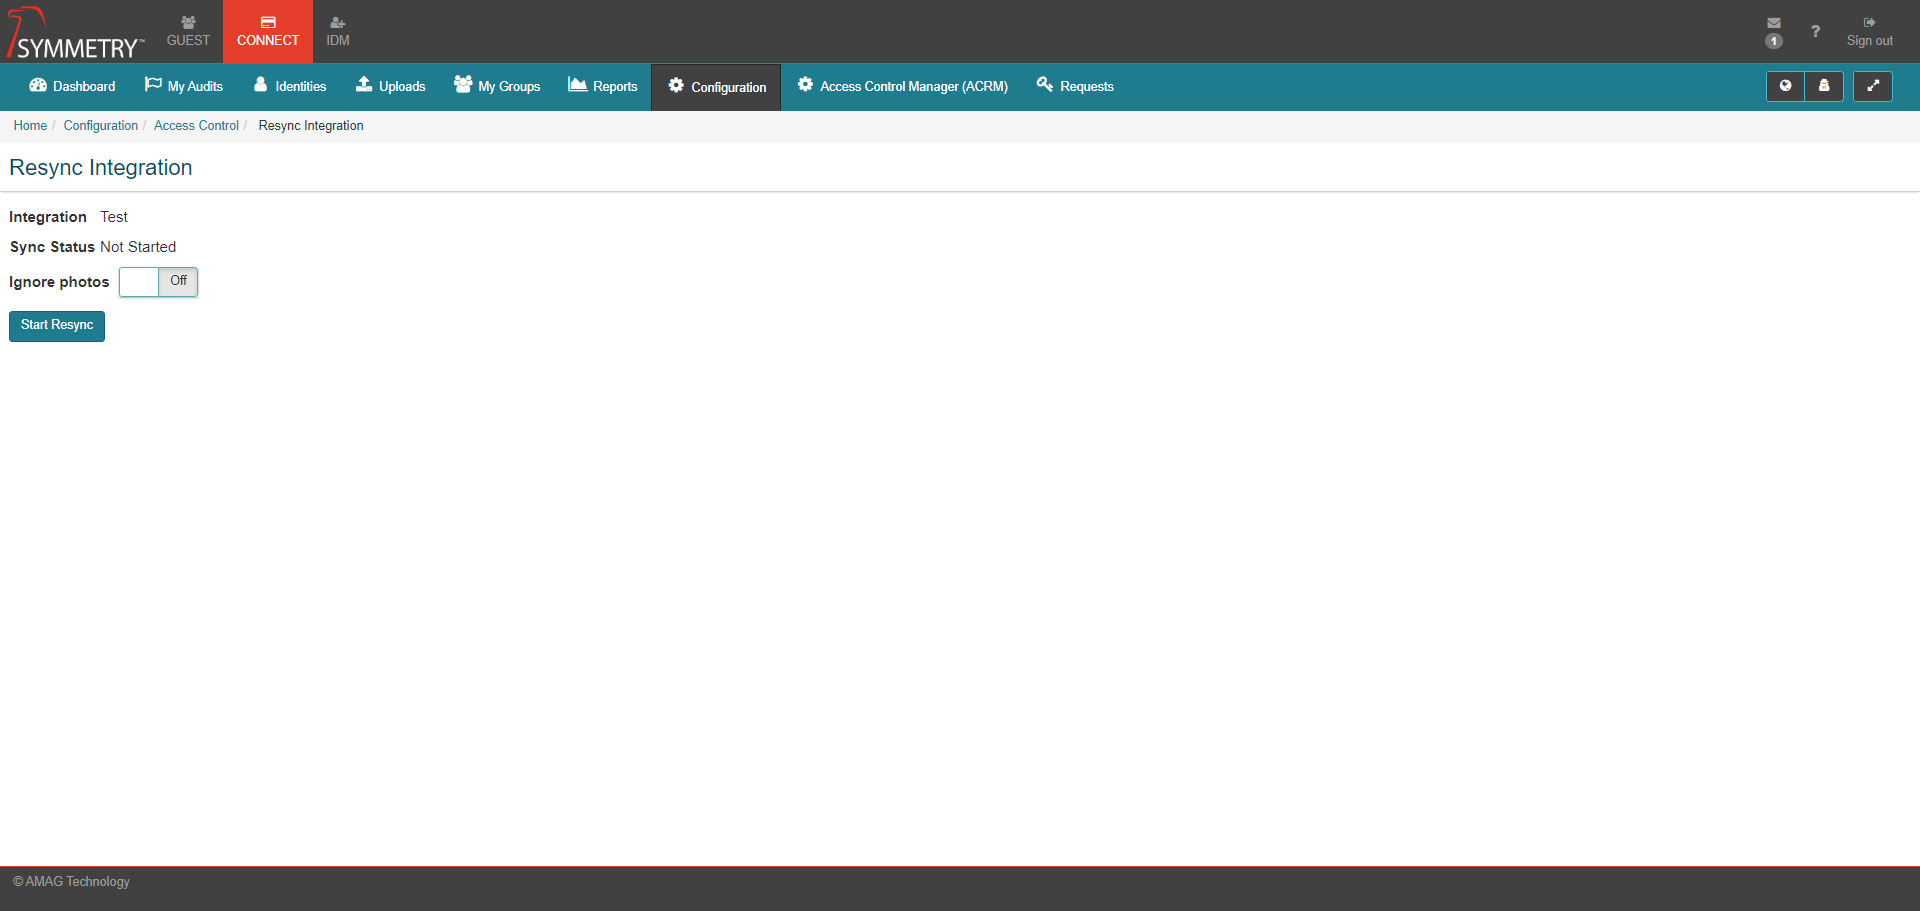Viewport: 1920px width, 911px height.
Task: Go to Requests
Action: pos(1075,86)
